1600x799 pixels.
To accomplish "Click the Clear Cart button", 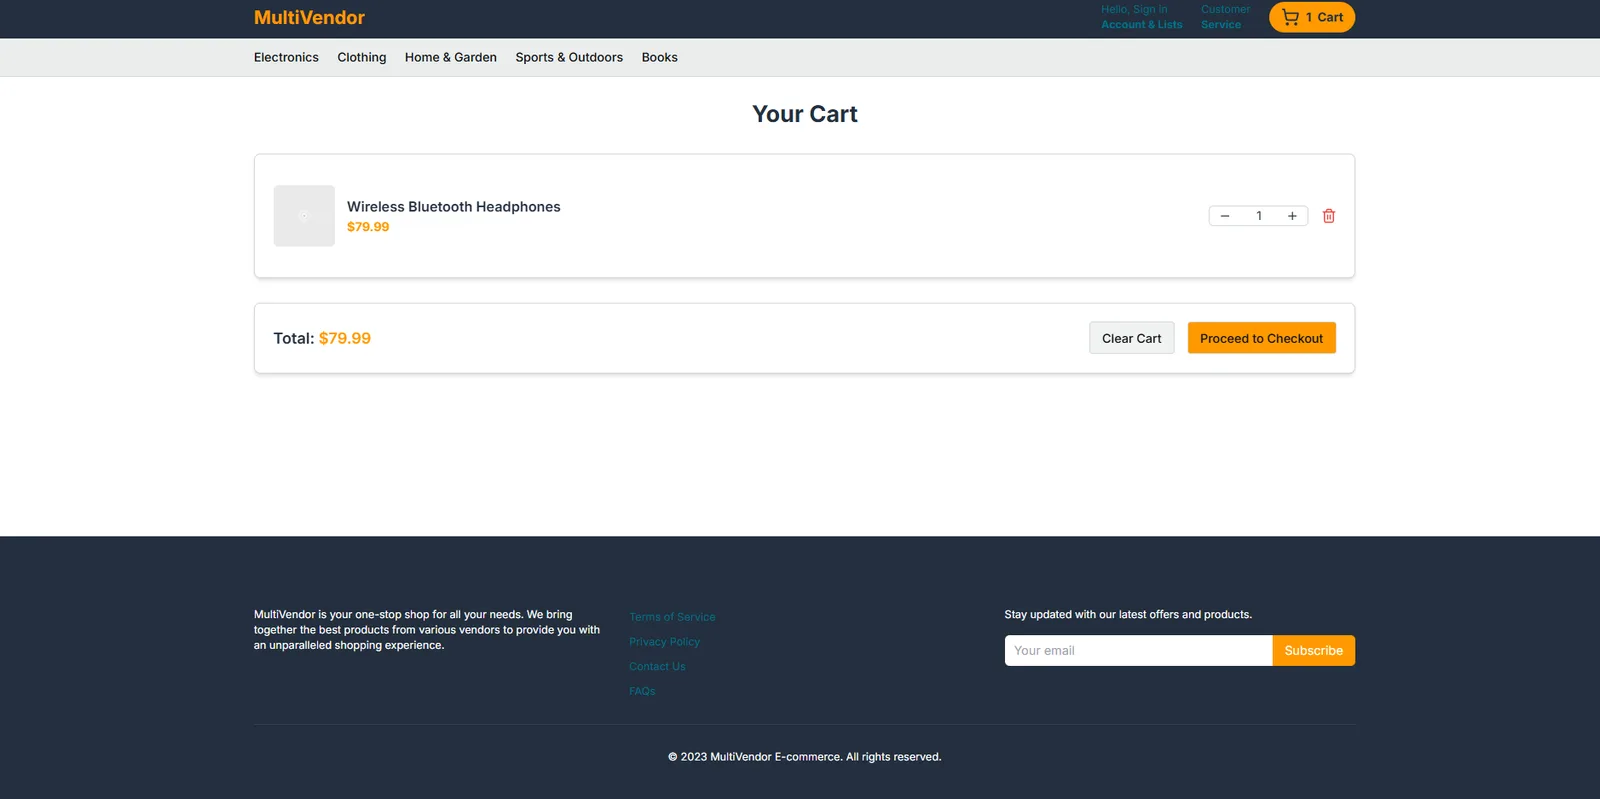I will coord(1132,338).
